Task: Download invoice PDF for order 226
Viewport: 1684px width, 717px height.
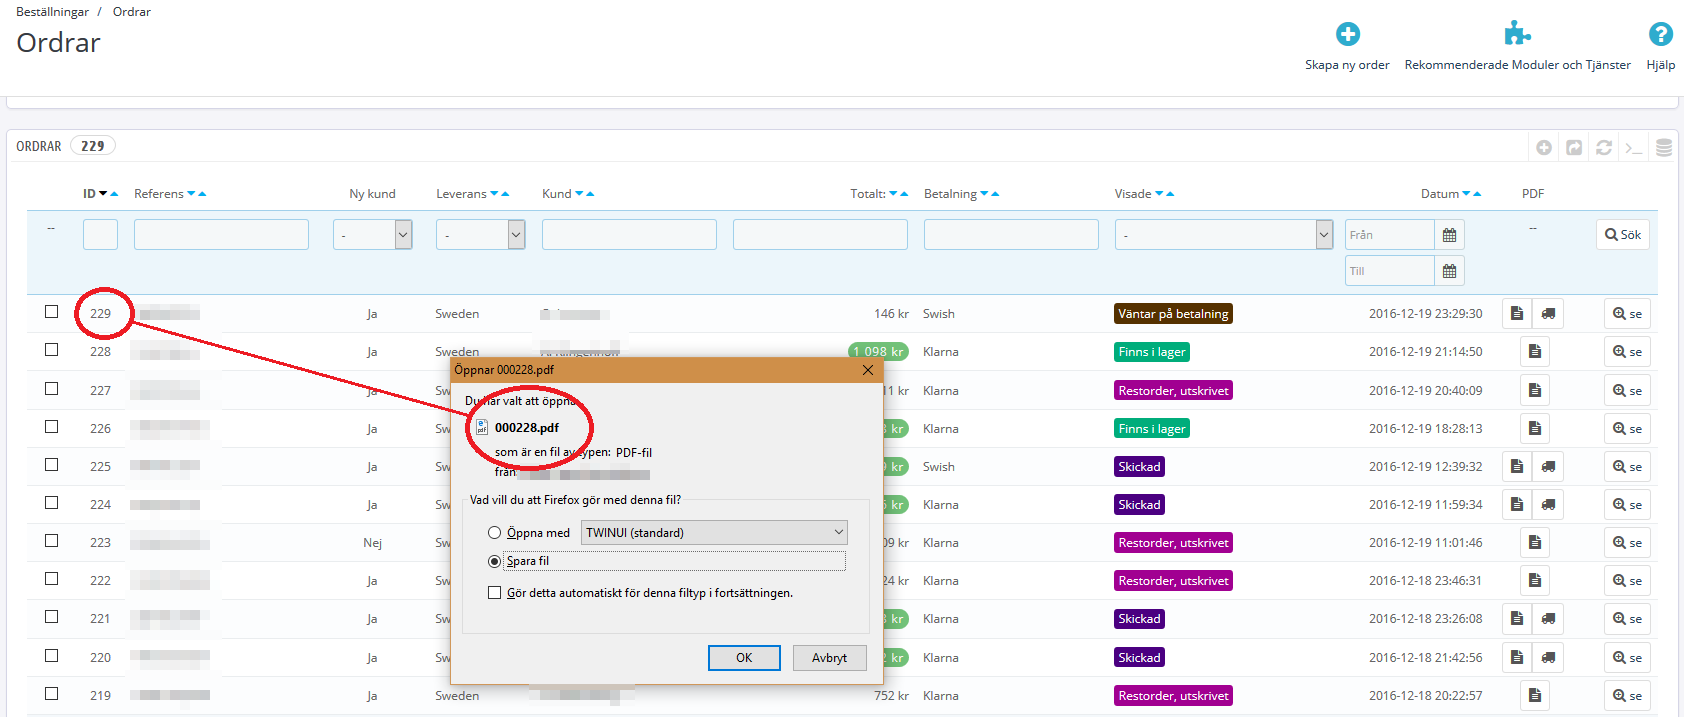Action: (1535, 428)
